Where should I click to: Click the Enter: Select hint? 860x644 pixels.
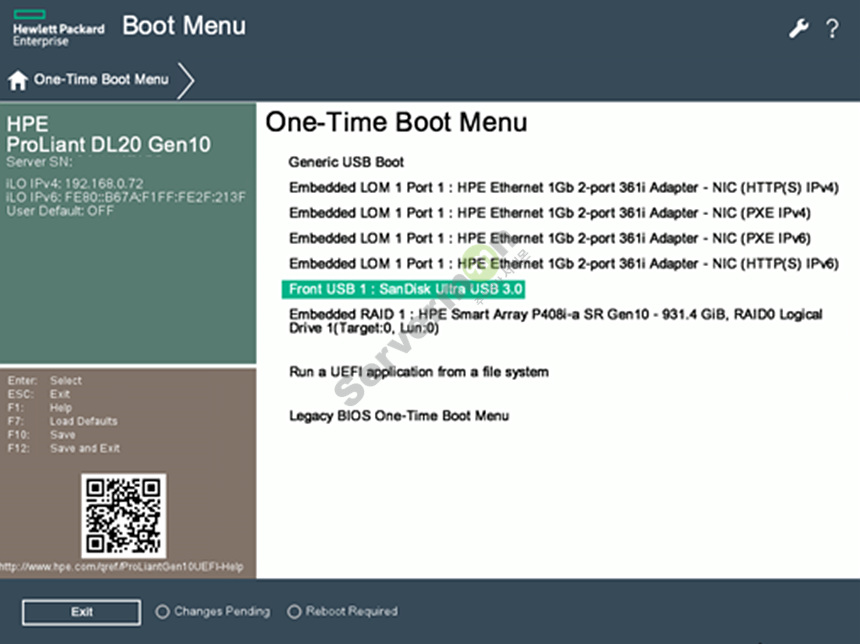tap(44, 380)
